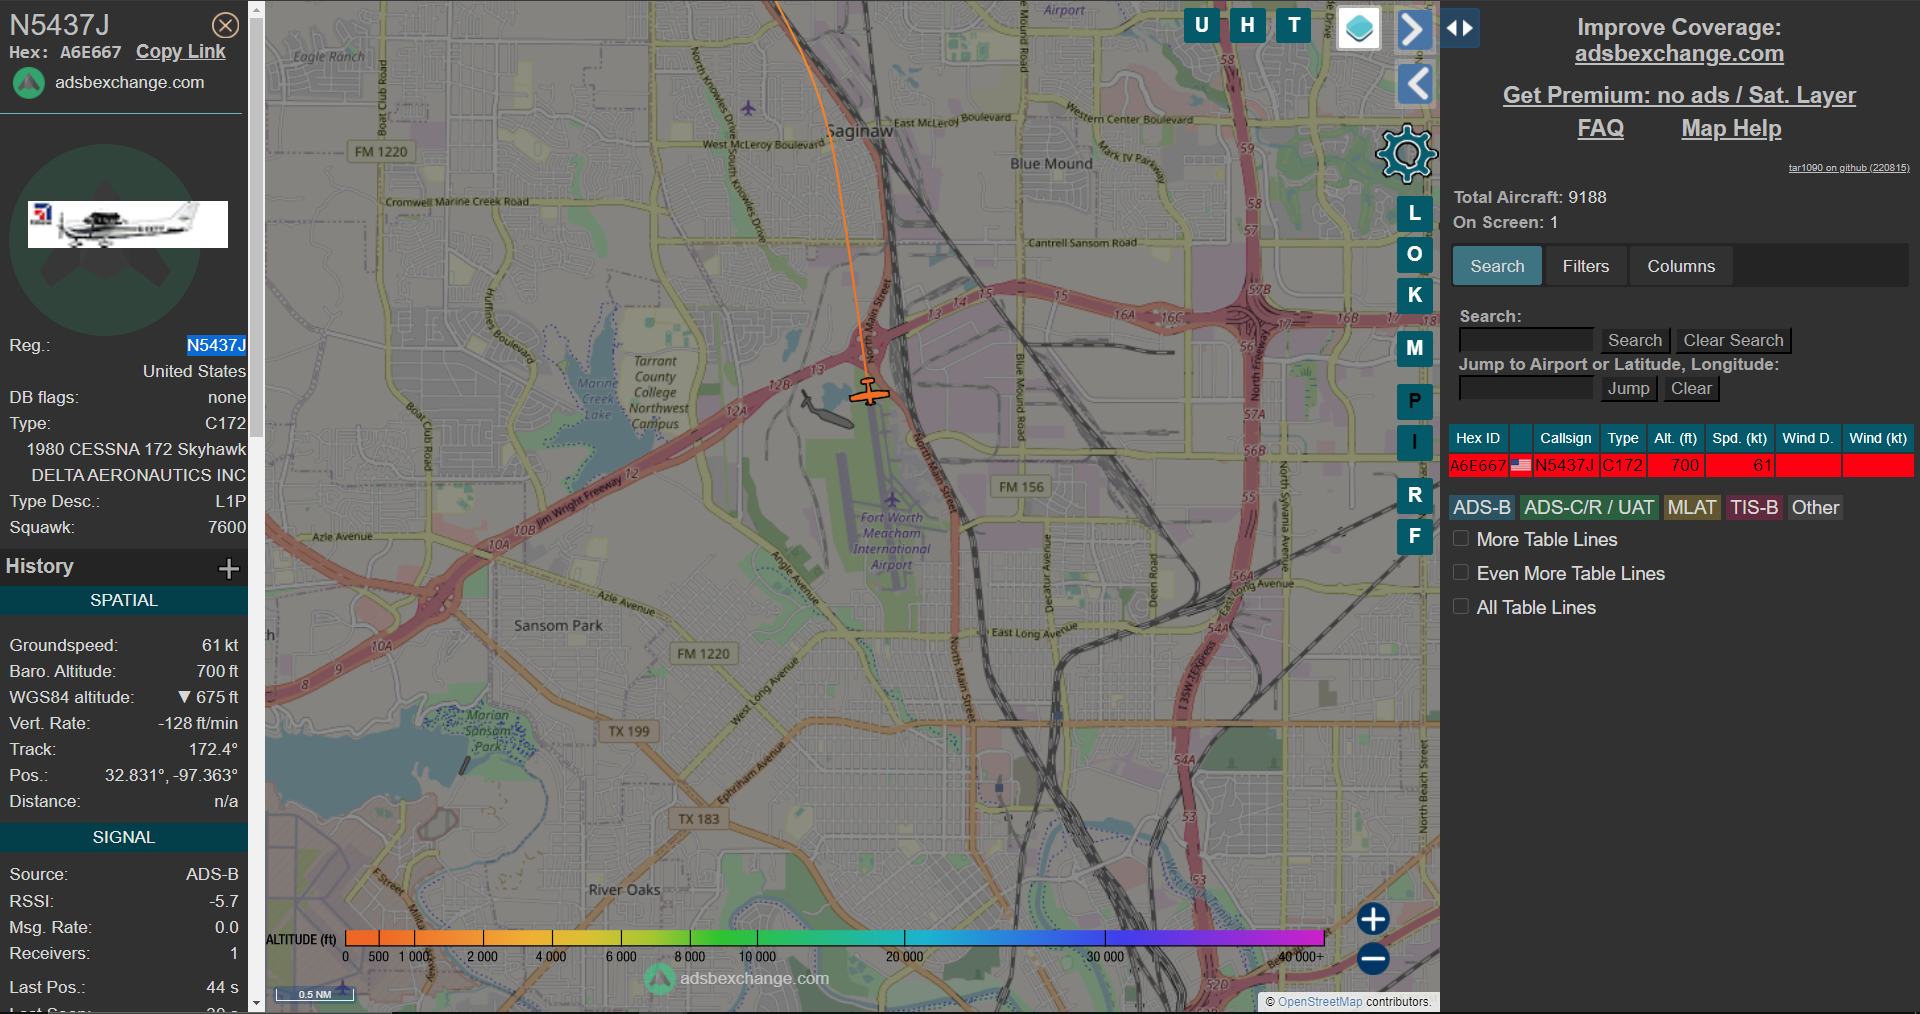Toggle the ADS-C/R / UAT source filter

pos(1589,507)
